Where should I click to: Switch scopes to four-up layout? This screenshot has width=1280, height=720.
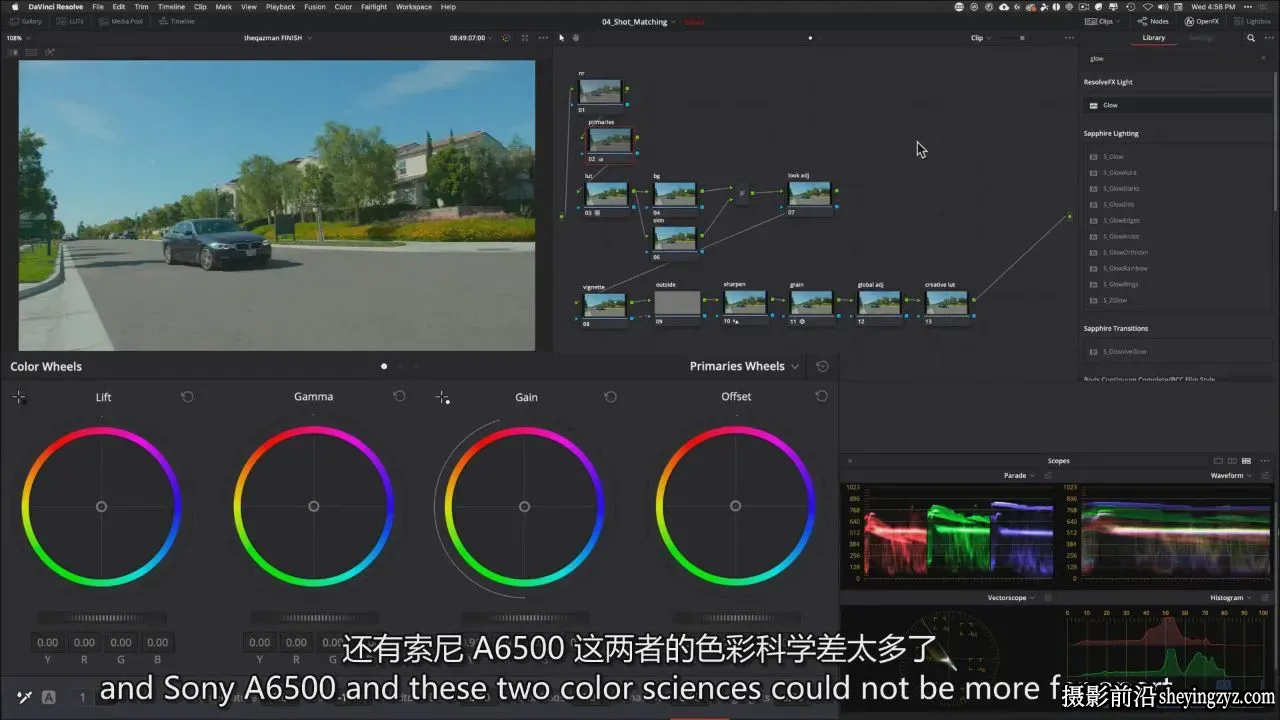[1246, 461]
